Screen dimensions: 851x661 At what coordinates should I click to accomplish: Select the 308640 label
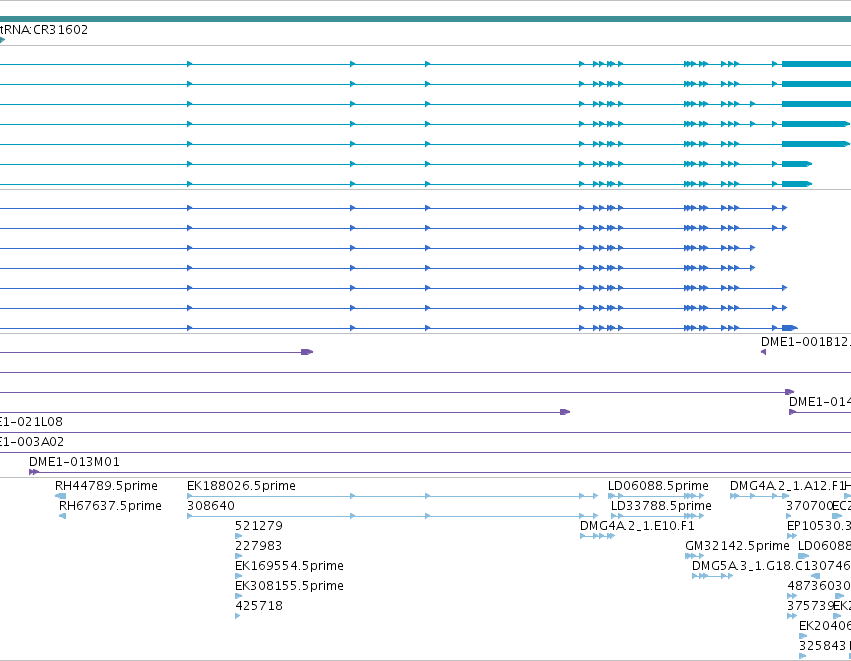click(x=211, y=506)
